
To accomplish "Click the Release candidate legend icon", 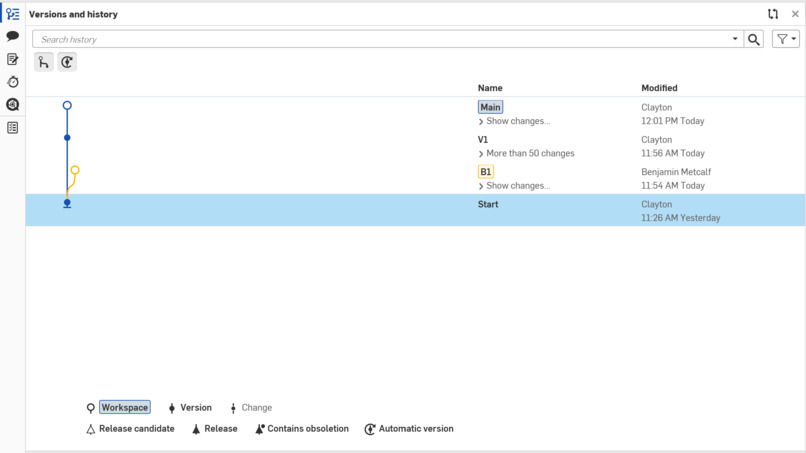I will [x=90, y=429].
